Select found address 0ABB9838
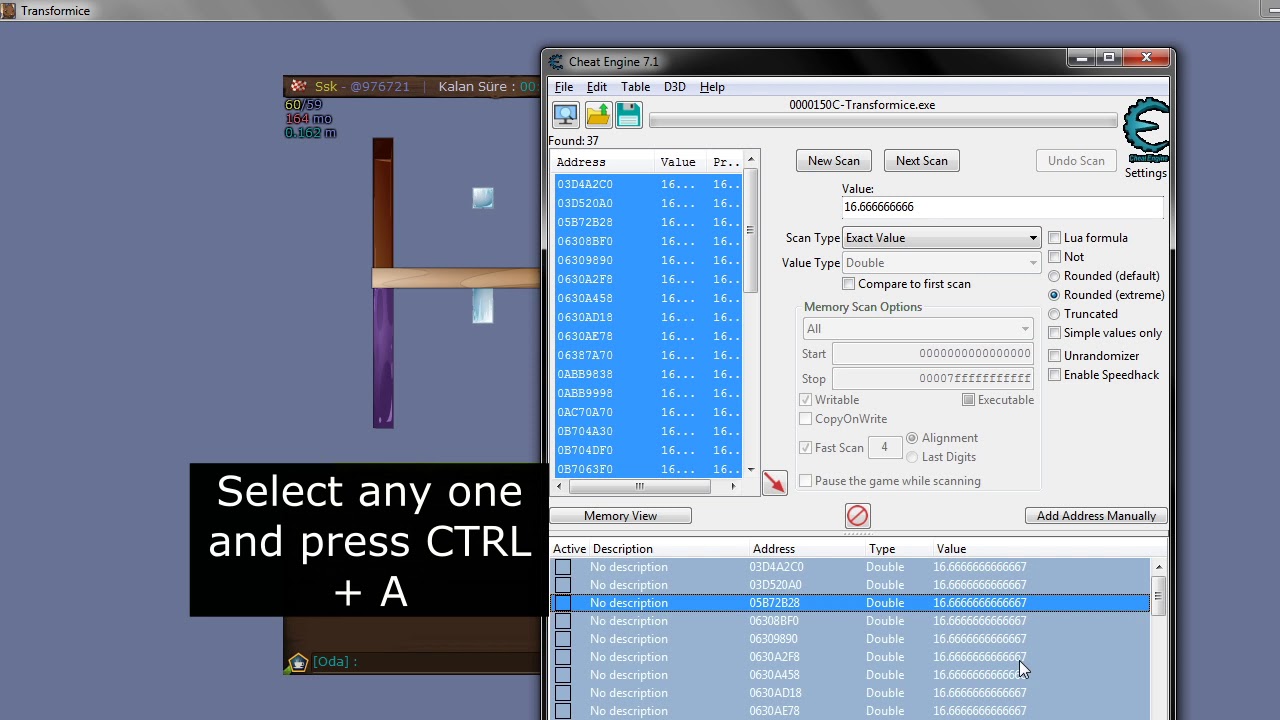Image resolution: width=1280 pixels, height=720 pixels. point(585,374)
